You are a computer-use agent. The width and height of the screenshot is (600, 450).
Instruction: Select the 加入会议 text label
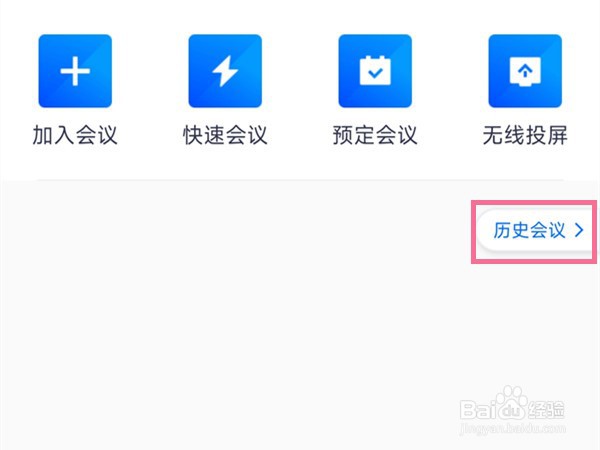75,135
